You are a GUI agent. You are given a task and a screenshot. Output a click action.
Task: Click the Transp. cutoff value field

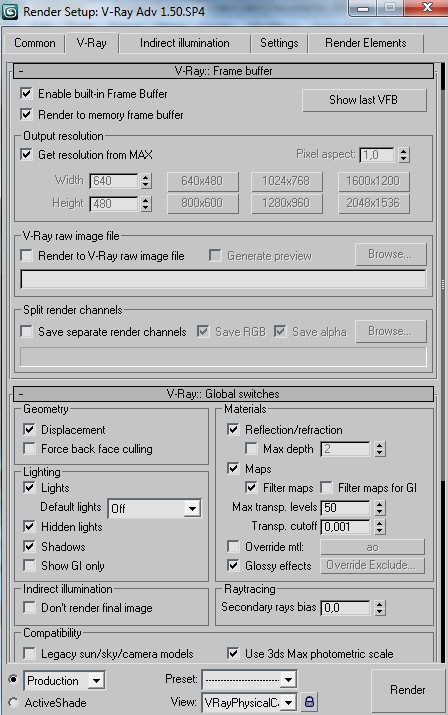coord(345,527)
